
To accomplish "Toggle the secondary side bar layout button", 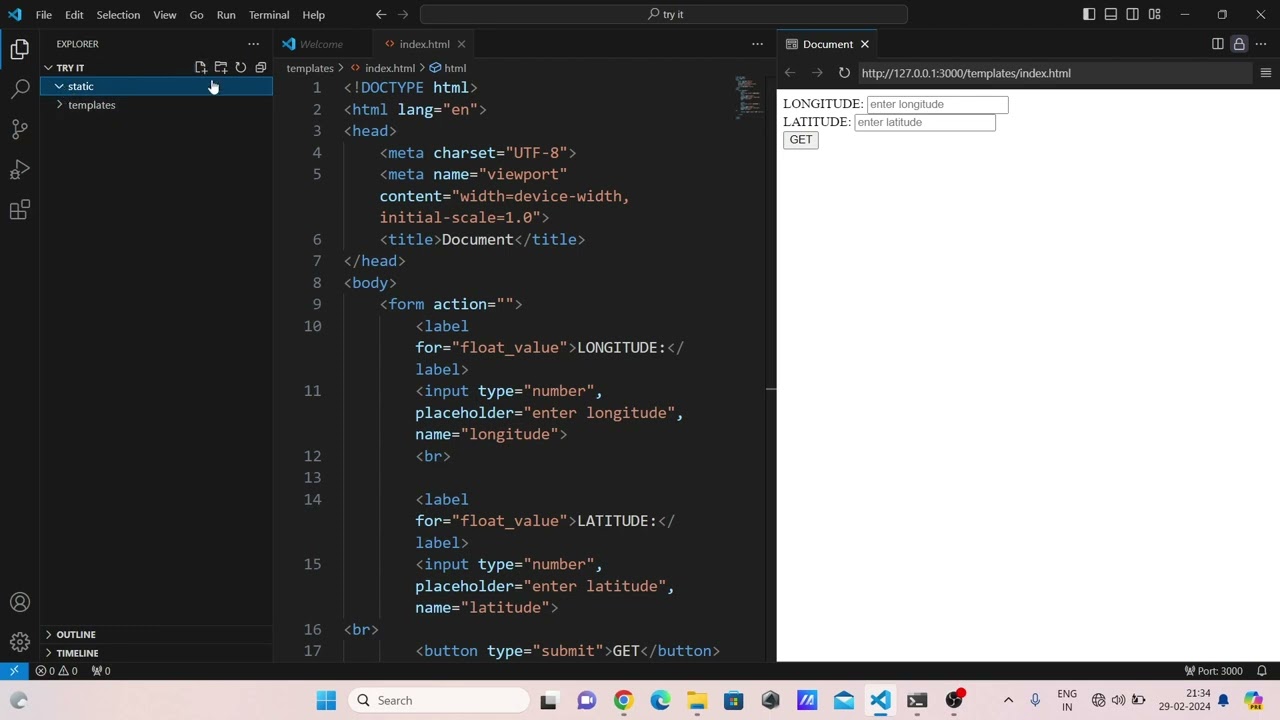I will point(1133,14).
